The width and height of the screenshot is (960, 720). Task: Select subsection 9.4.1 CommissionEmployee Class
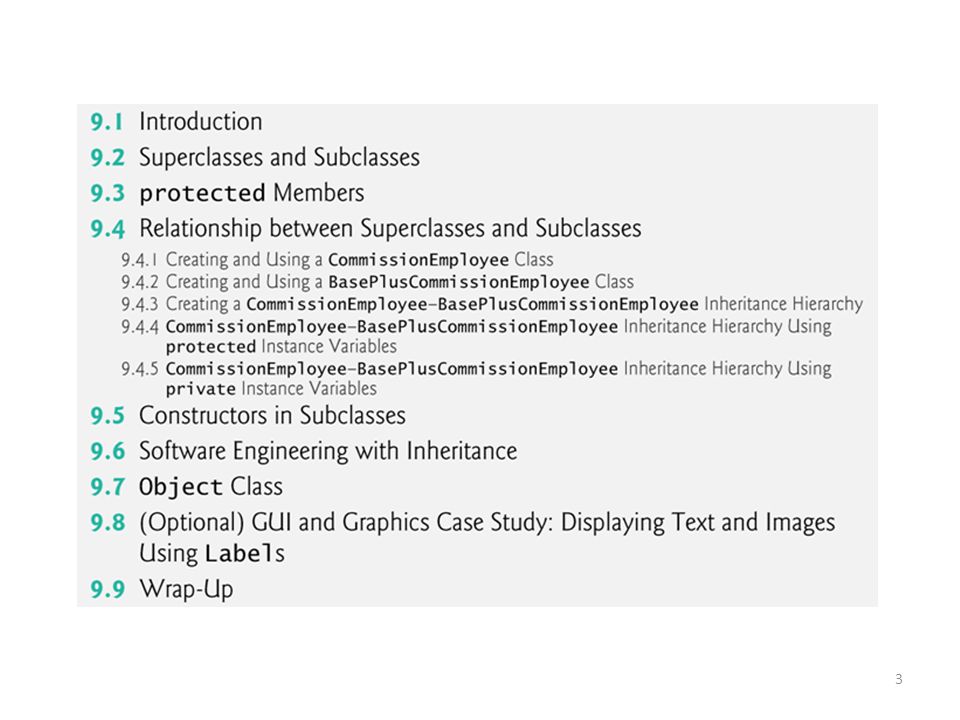pyautogui.click(x=337, y=260)
